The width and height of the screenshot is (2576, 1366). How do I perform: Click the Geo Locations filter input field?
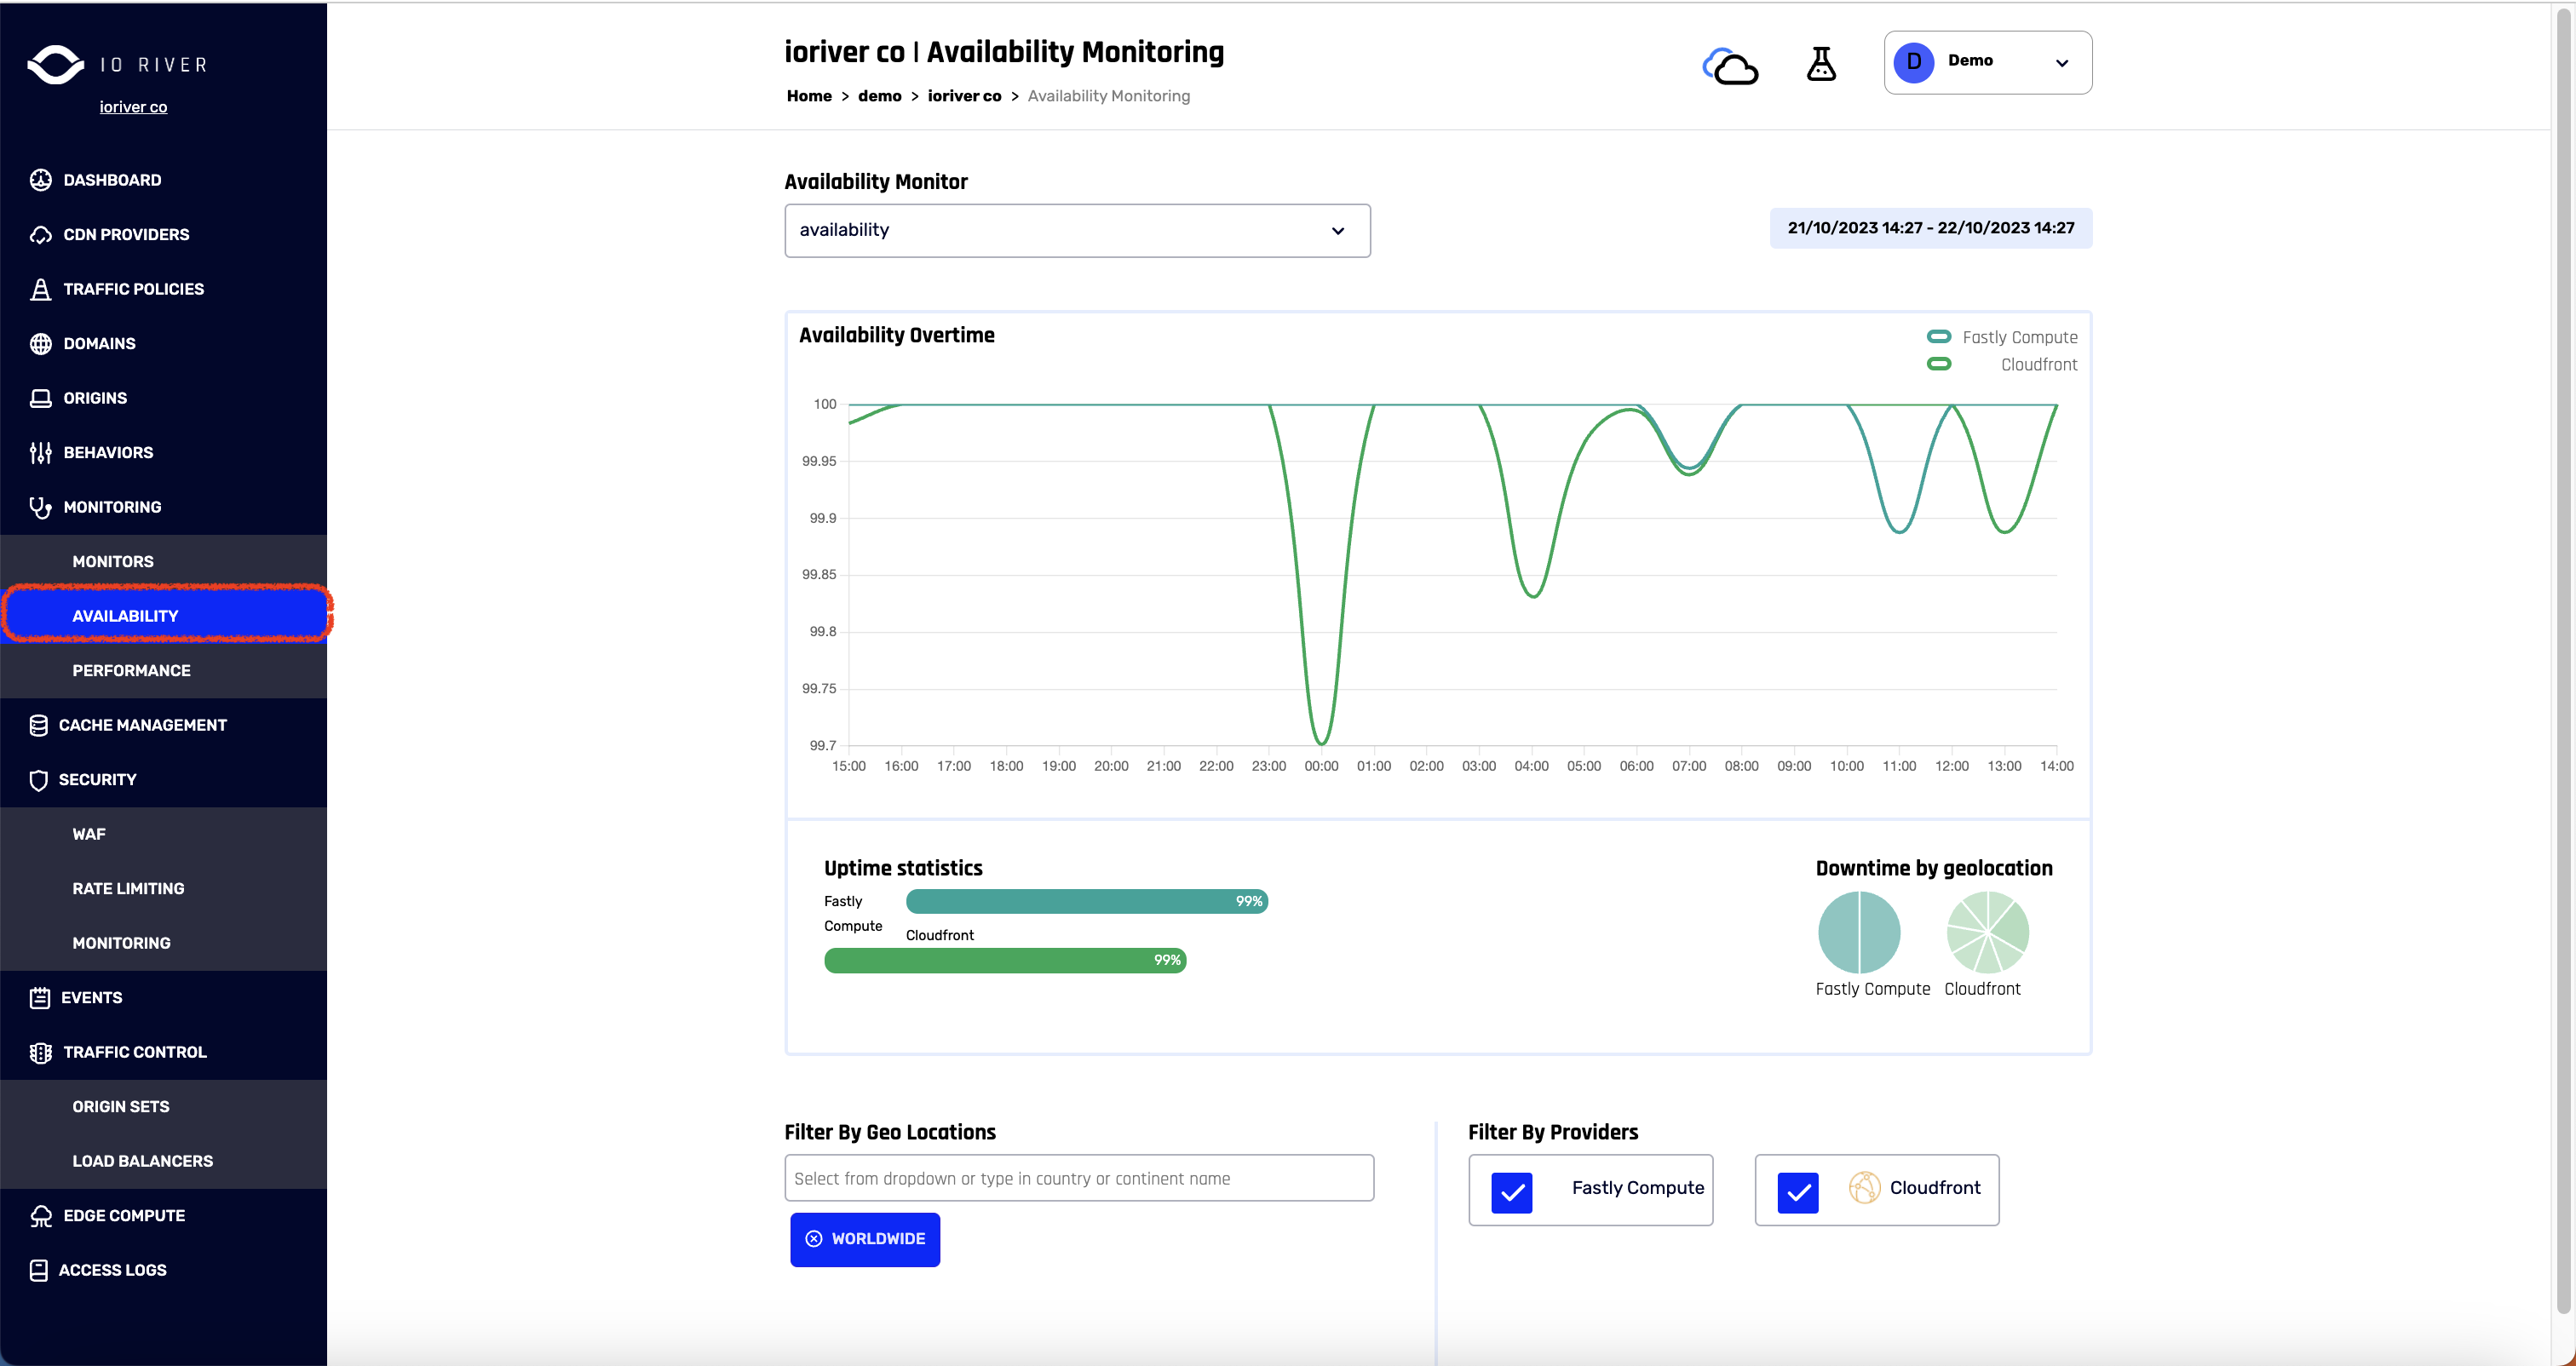(x=1078, y=1179)
